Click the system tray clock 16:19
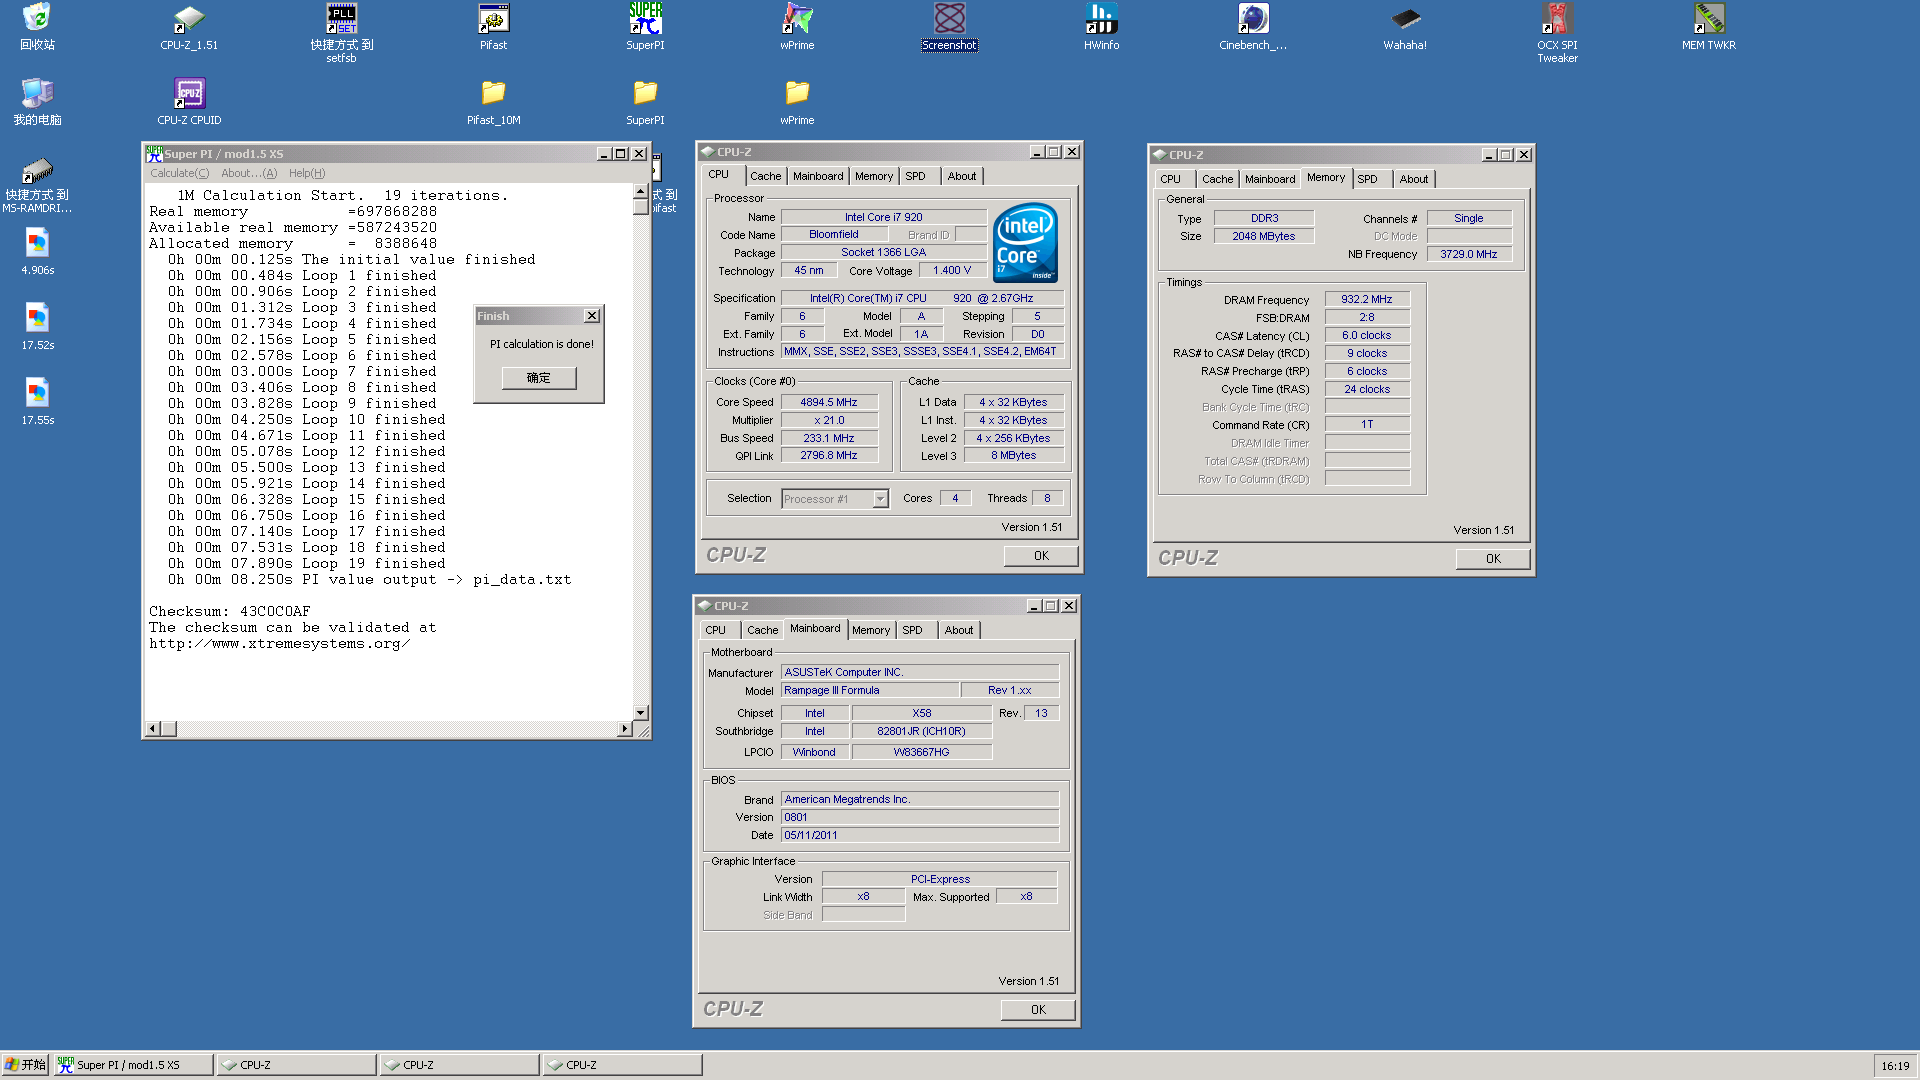 [1895, 1066]
